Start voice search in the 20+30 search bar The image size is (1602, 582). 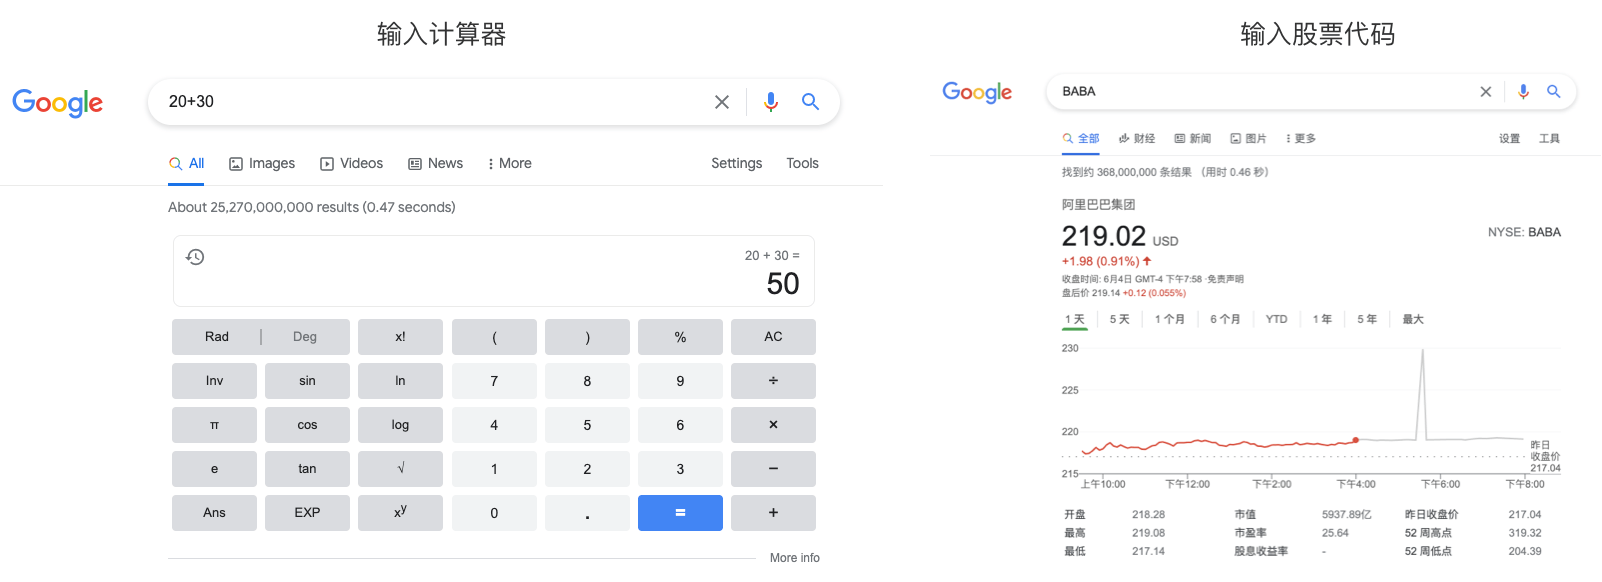click(771, 102)
